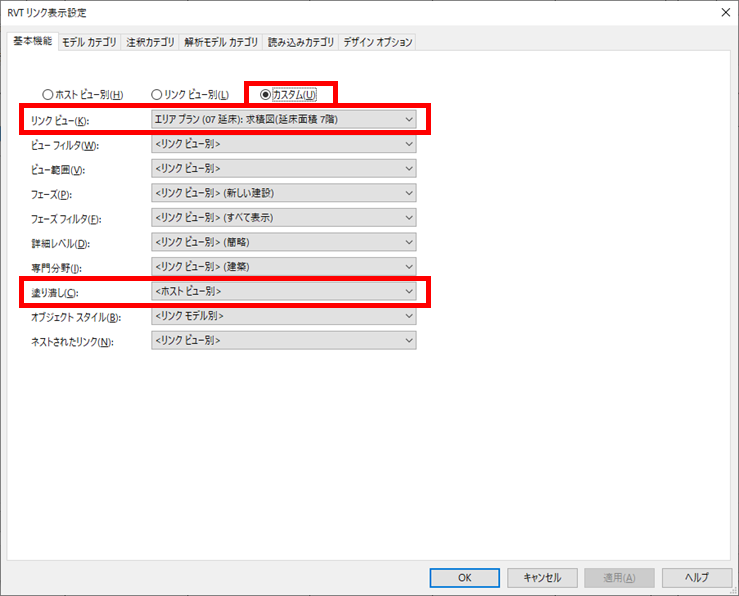Open the ビュー フィルタ dropdown
The height and width of the screenshot is (596, 739).
pos(284,144)
